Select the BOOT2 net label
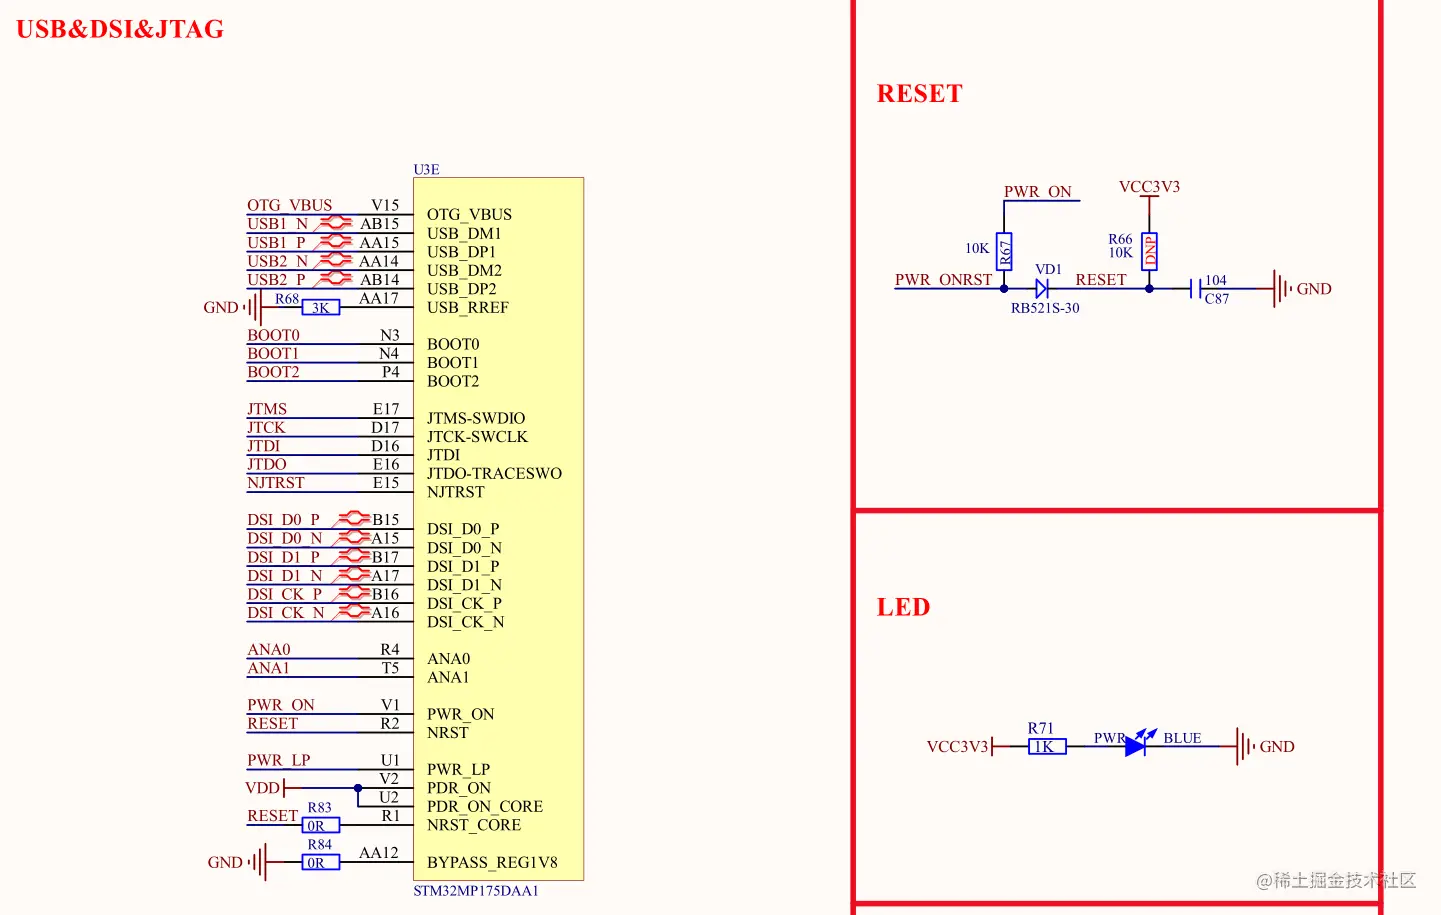The width and height of the screenshot is (1441, 915). pyautogui.click(x=274, y=372)
